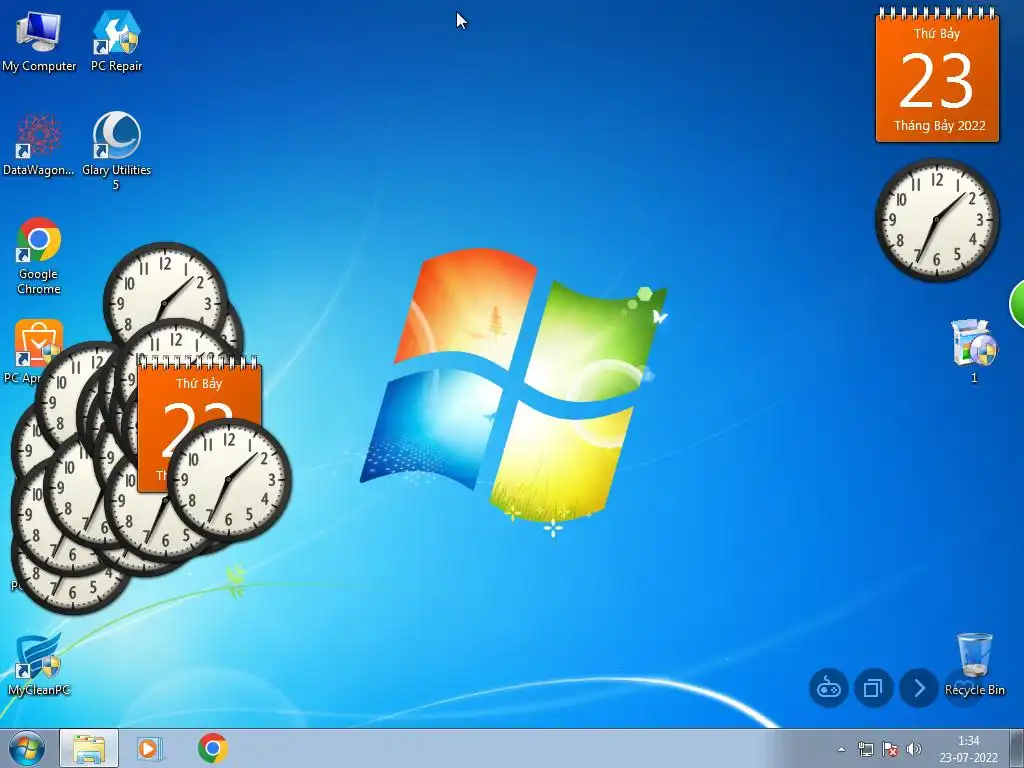Click the "Tháng Bảy 2022" calendar text
This screenshot has width=1024, height=768.
click(x=939, y=125)
